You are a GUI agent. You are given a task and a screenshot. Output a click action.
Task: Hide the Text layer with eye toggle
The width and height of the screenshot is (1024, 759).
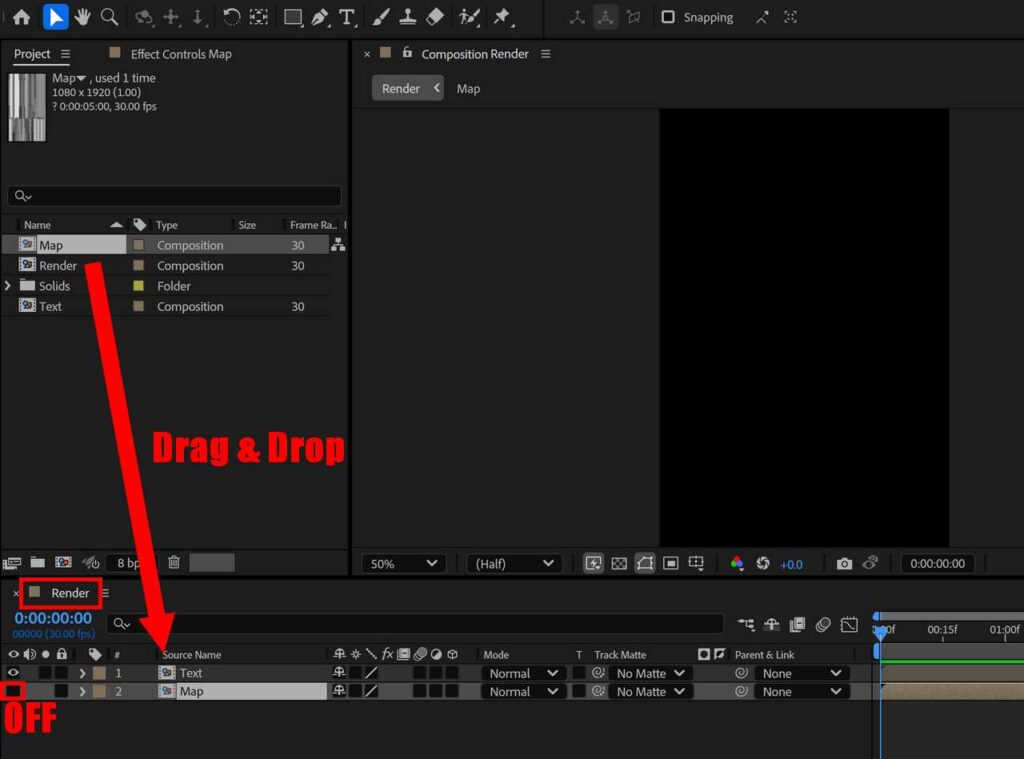coord(13,672)
